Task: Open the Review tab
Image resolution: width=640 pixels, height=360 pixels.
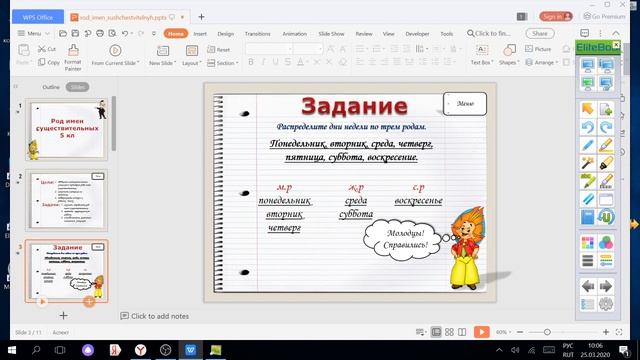Action: [364, 34]
